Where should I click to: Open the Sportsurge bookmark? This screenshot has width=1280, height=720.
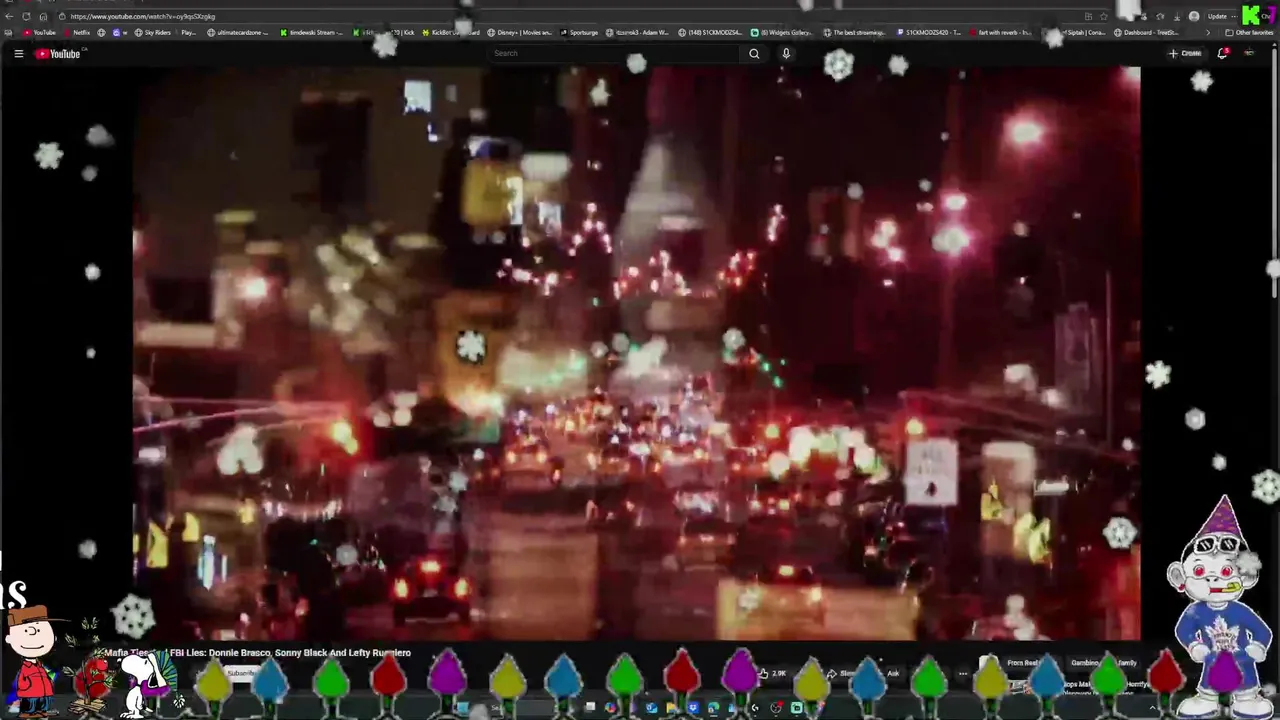pyautogui.click(x=578, y=32)
